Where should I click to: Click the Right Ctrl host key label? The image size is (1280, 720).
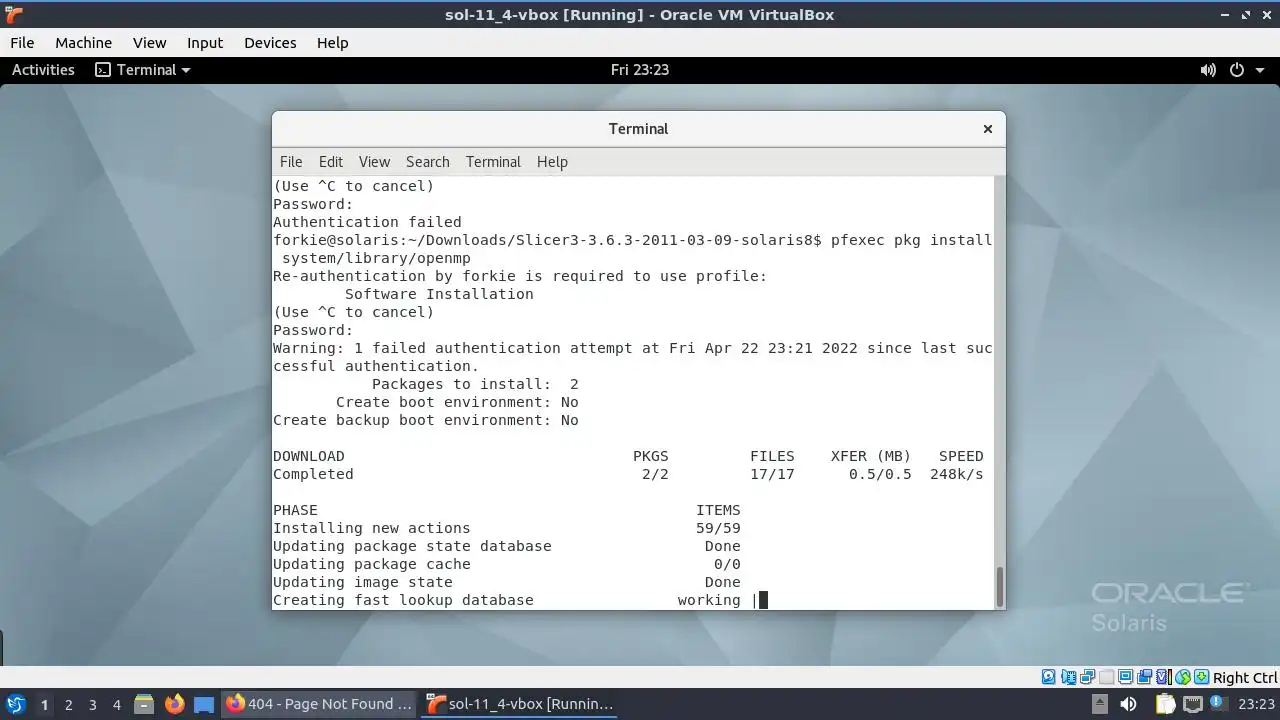pyautogui.click(x=1245, y=677)
